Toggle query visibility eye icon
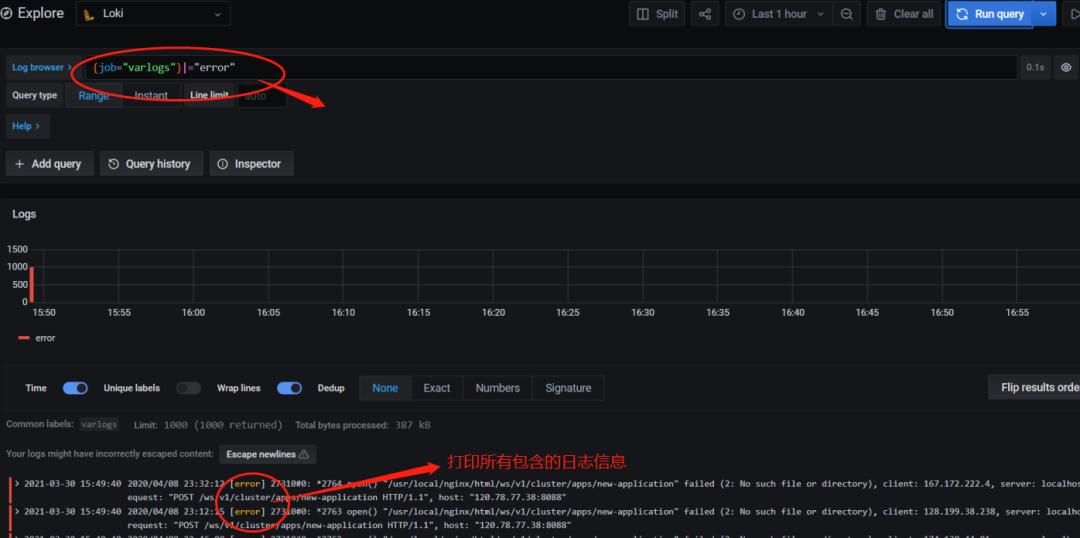The height and width of the screenshot is (538, 1080). coord(1066,68)
